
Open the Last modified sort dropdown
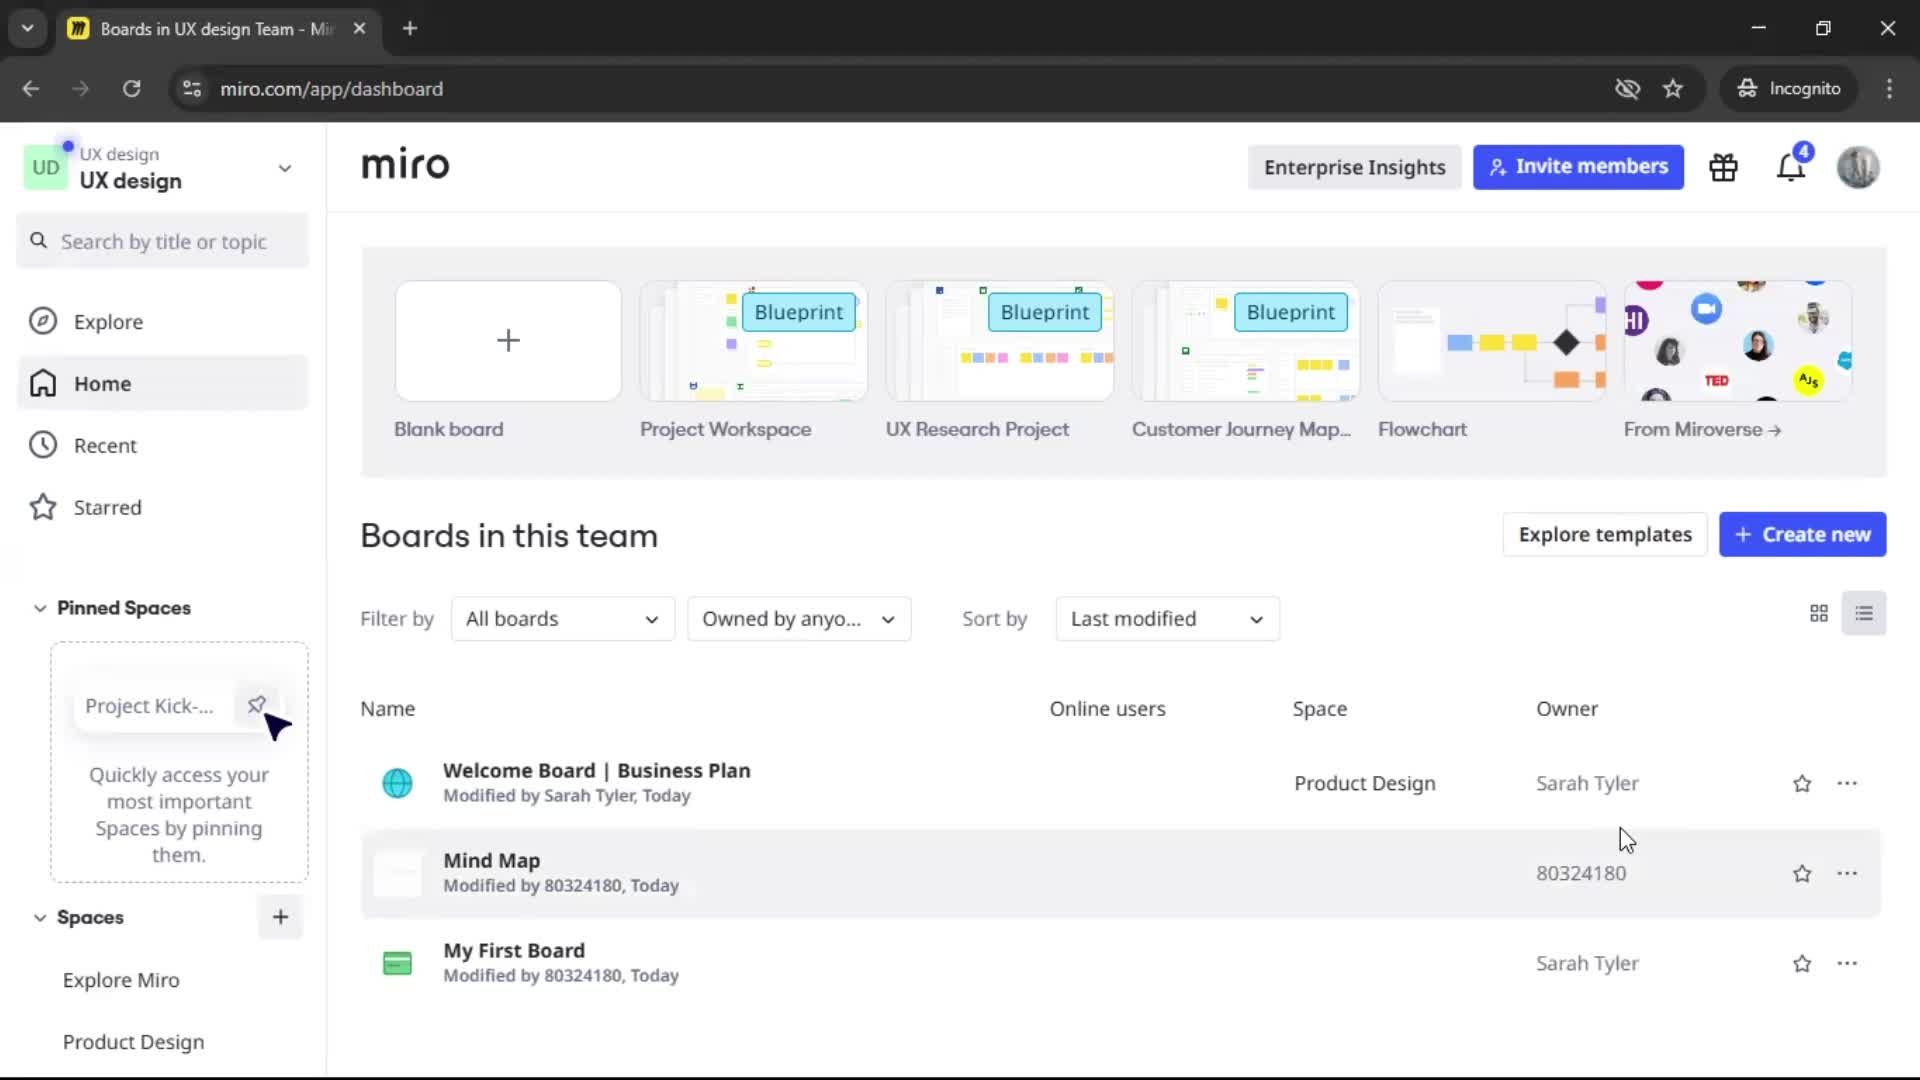(1167, 619)
